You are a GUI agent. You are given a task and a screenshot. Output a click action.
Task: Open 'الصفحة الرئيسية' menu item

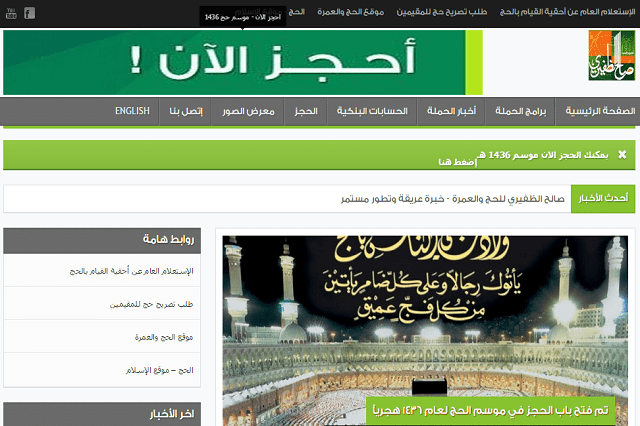pos(600,111)
